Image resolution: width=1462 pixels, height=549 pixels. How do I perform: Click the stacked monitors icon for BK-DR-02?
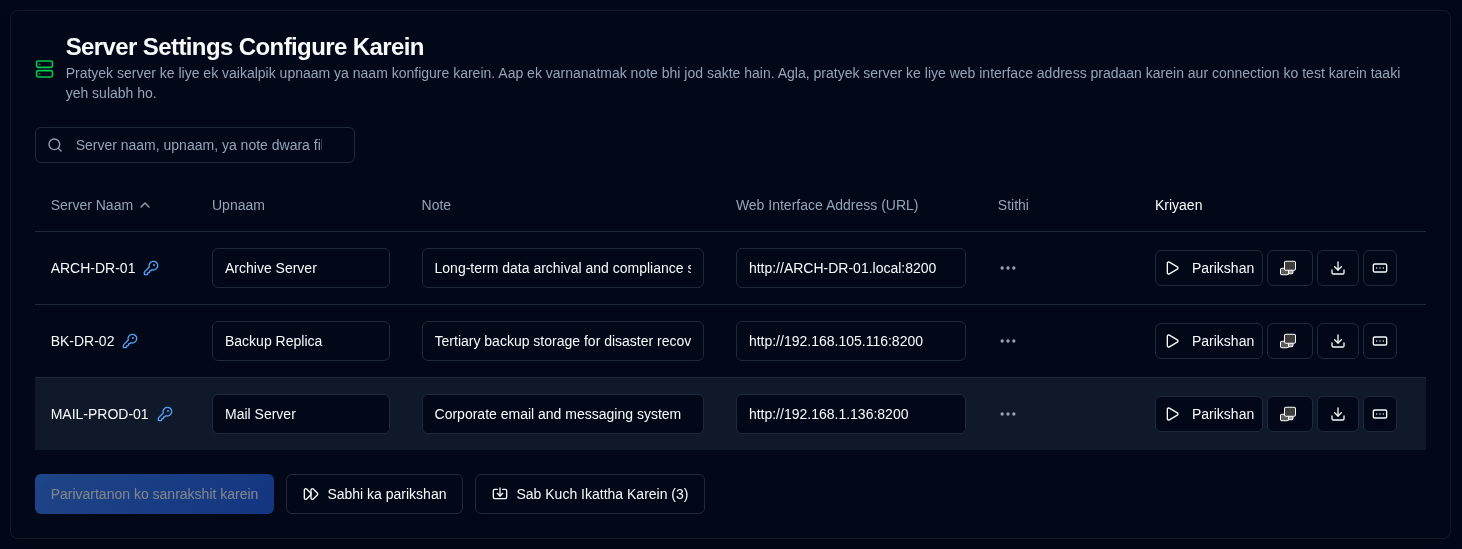1289,341
